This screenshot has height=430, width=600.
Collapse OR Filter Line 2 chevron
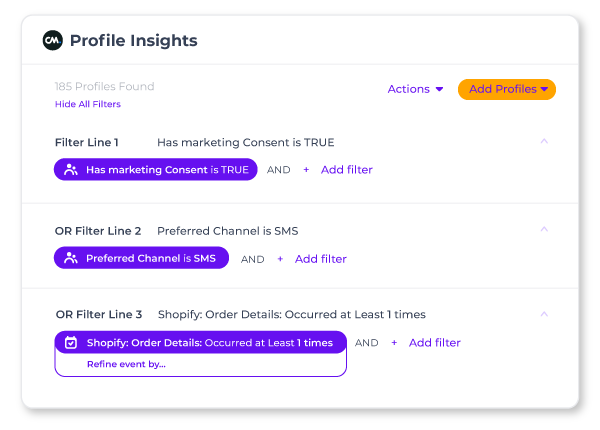coord(544,230)
